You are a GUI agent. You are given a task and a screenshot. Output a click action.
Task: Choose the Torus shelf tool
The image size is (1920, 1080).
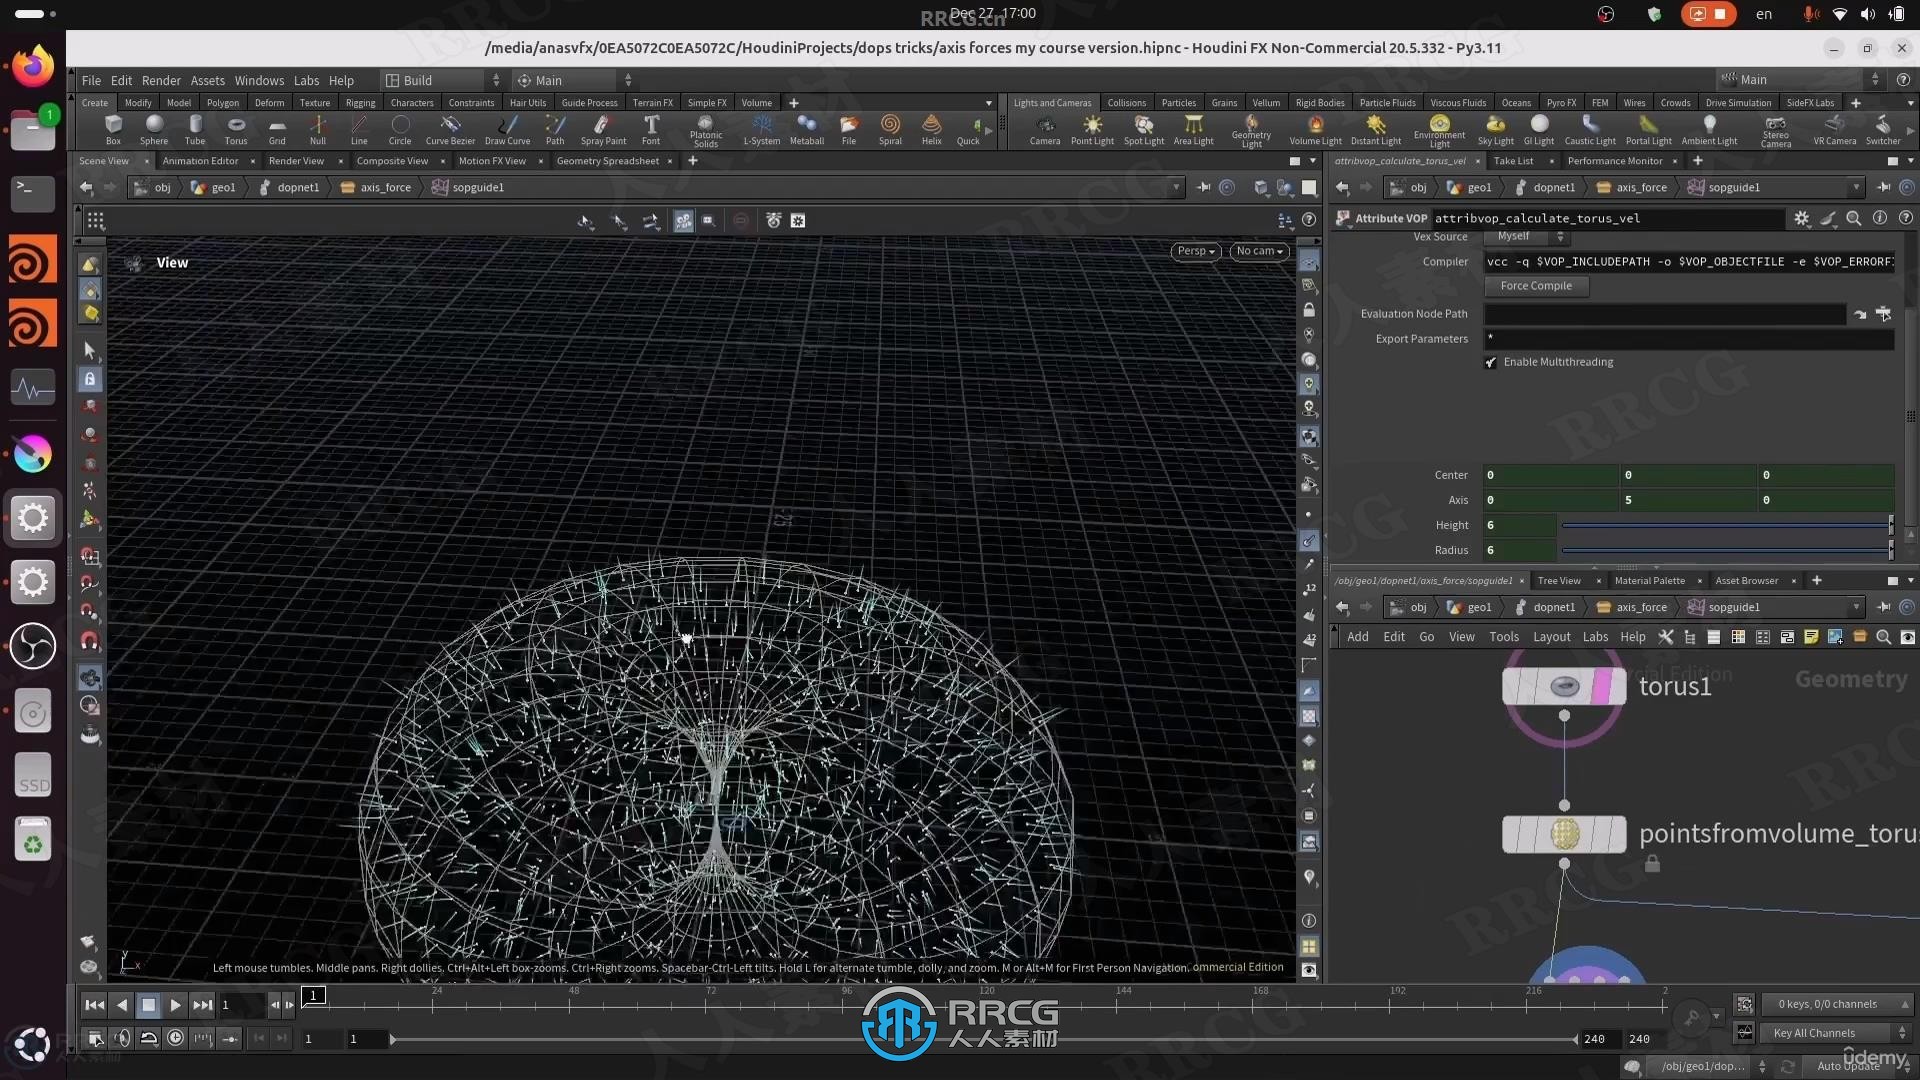pos(236,128)
